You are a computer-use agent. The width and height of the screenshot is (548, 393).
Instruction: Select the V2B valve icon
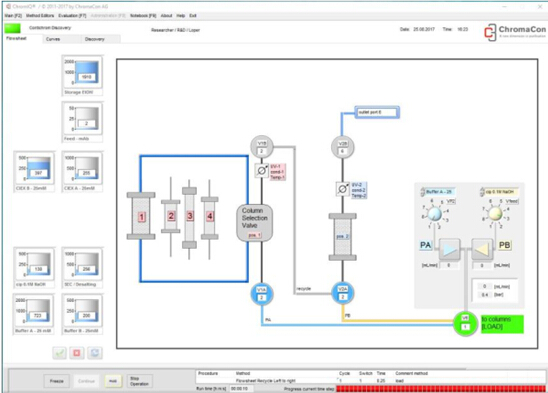pyautogui.click(x=342, y=147)
